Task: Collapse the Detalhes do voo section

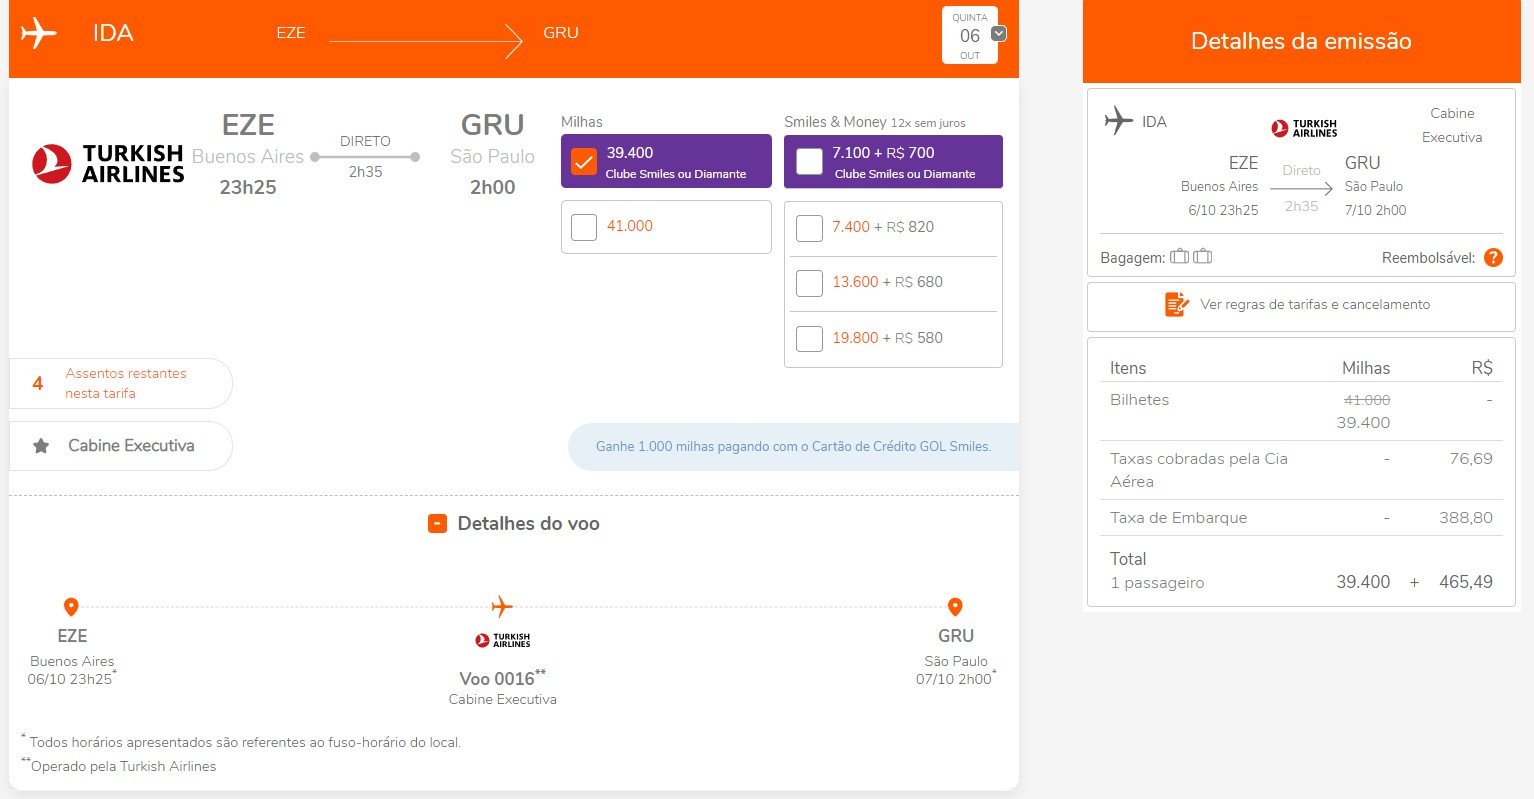Action: [x=437, y=524]
